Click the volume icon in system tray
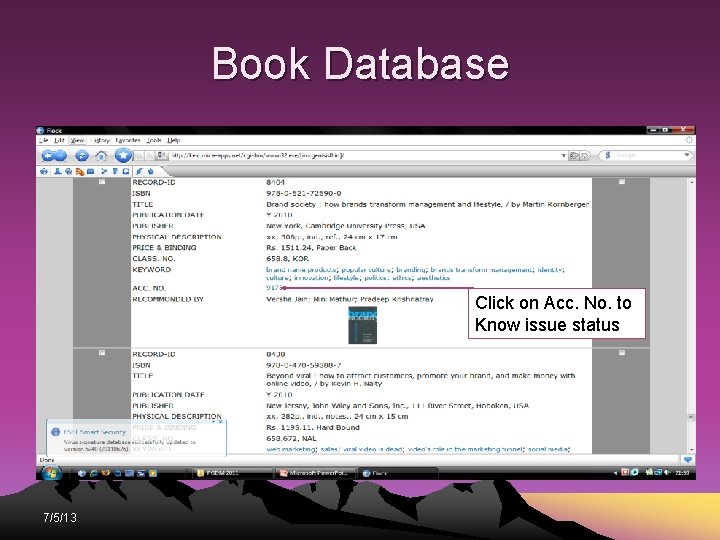 point(667,472)
